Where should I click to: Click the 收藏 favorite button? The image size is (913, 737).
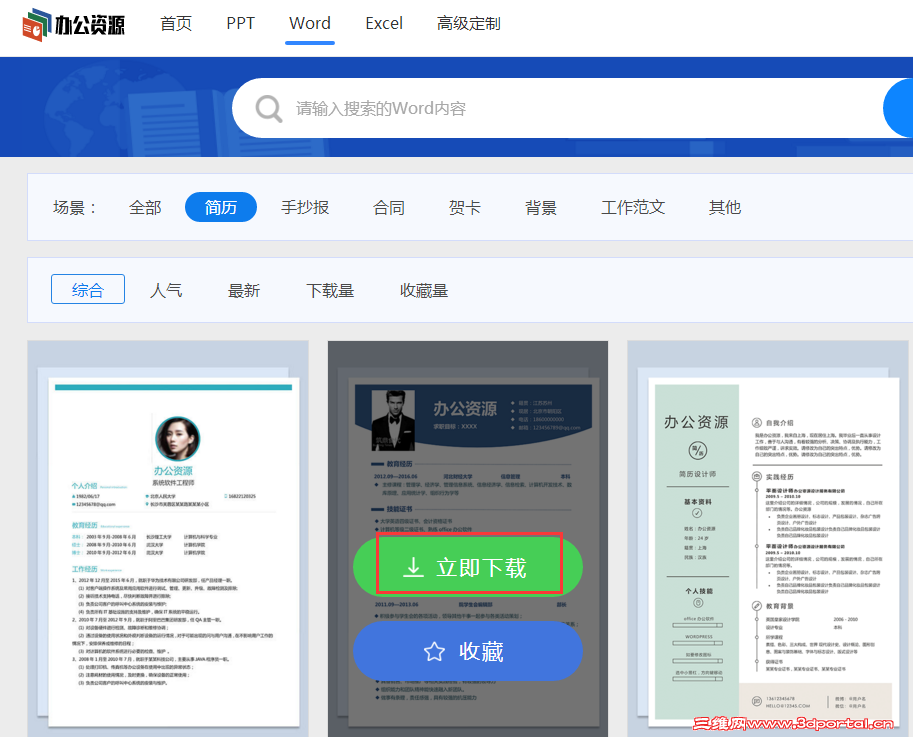click(468, 651)
